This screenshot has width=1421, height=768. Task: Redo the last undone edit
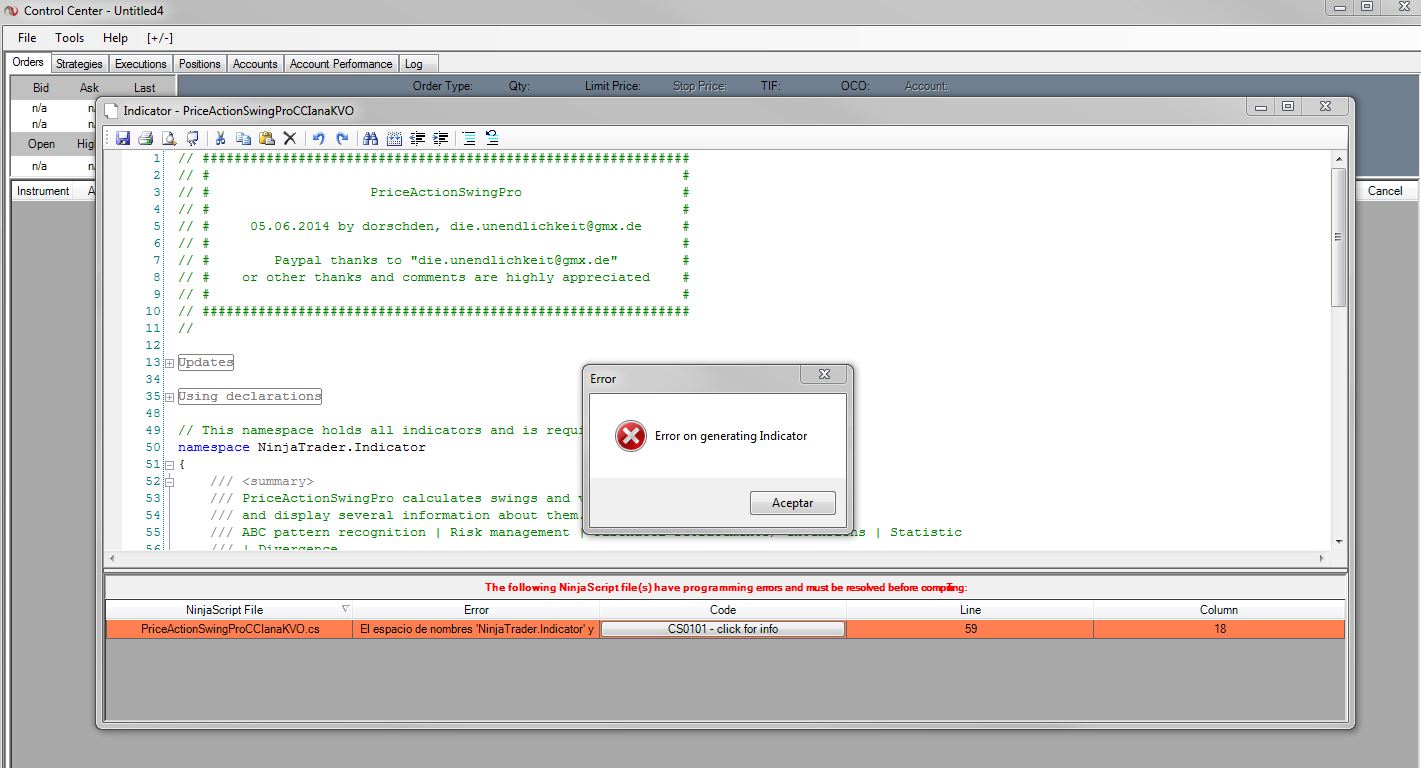(x=342, y=138)
